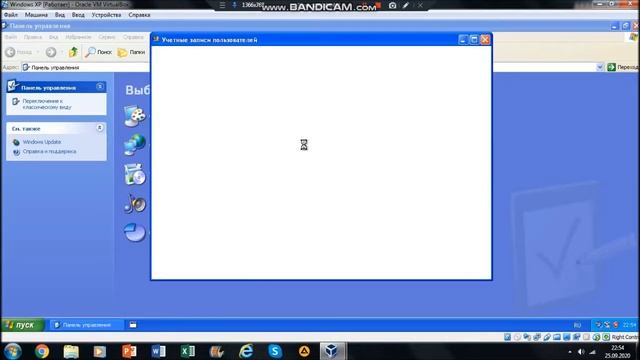Open the VirtualBox Ввод menu
The image size is (640, 360).
click(x=78, y=15)
